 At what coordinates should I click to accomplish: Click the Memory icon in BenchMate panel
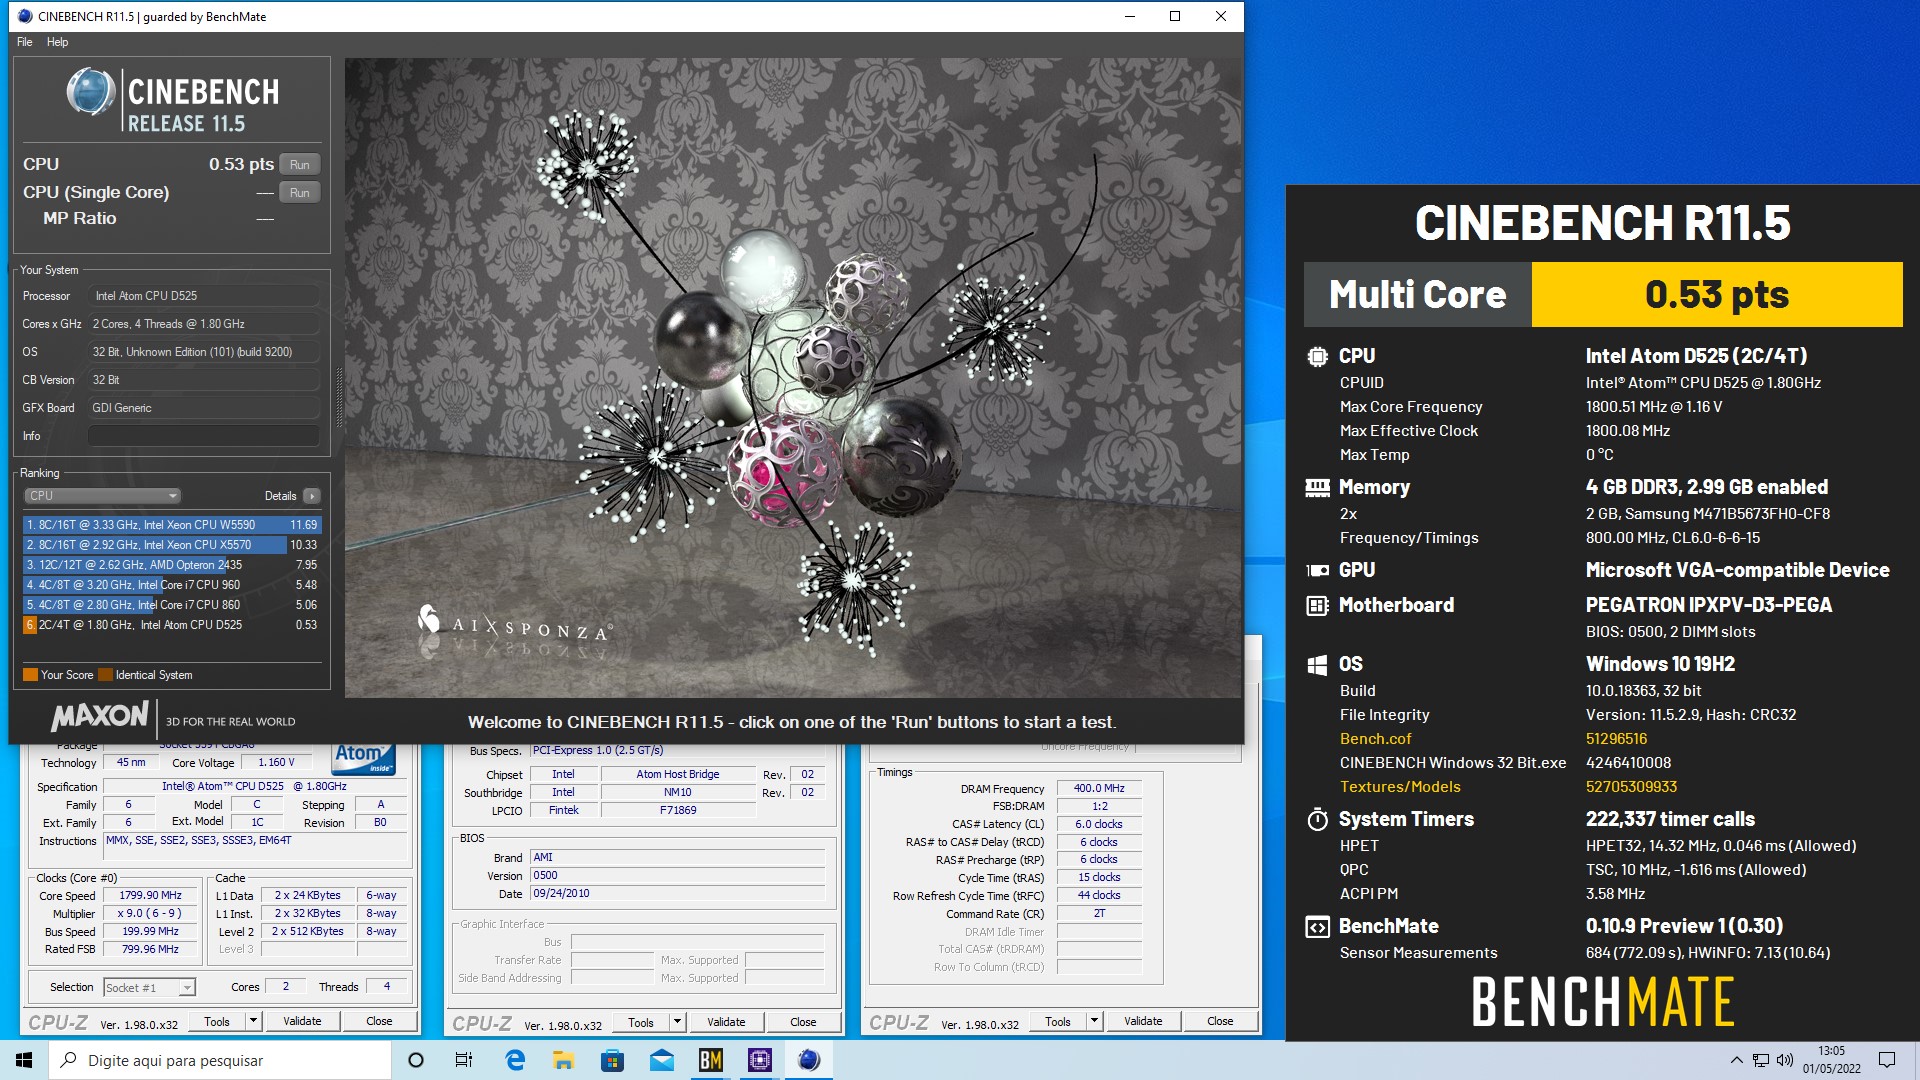1317,487
